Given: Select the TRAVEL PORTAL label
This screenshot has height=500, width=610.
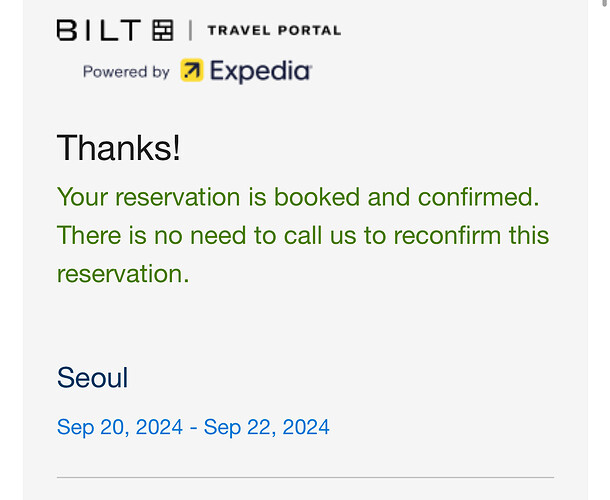Looking at the screenshot, I should click(x=273, y=31).
